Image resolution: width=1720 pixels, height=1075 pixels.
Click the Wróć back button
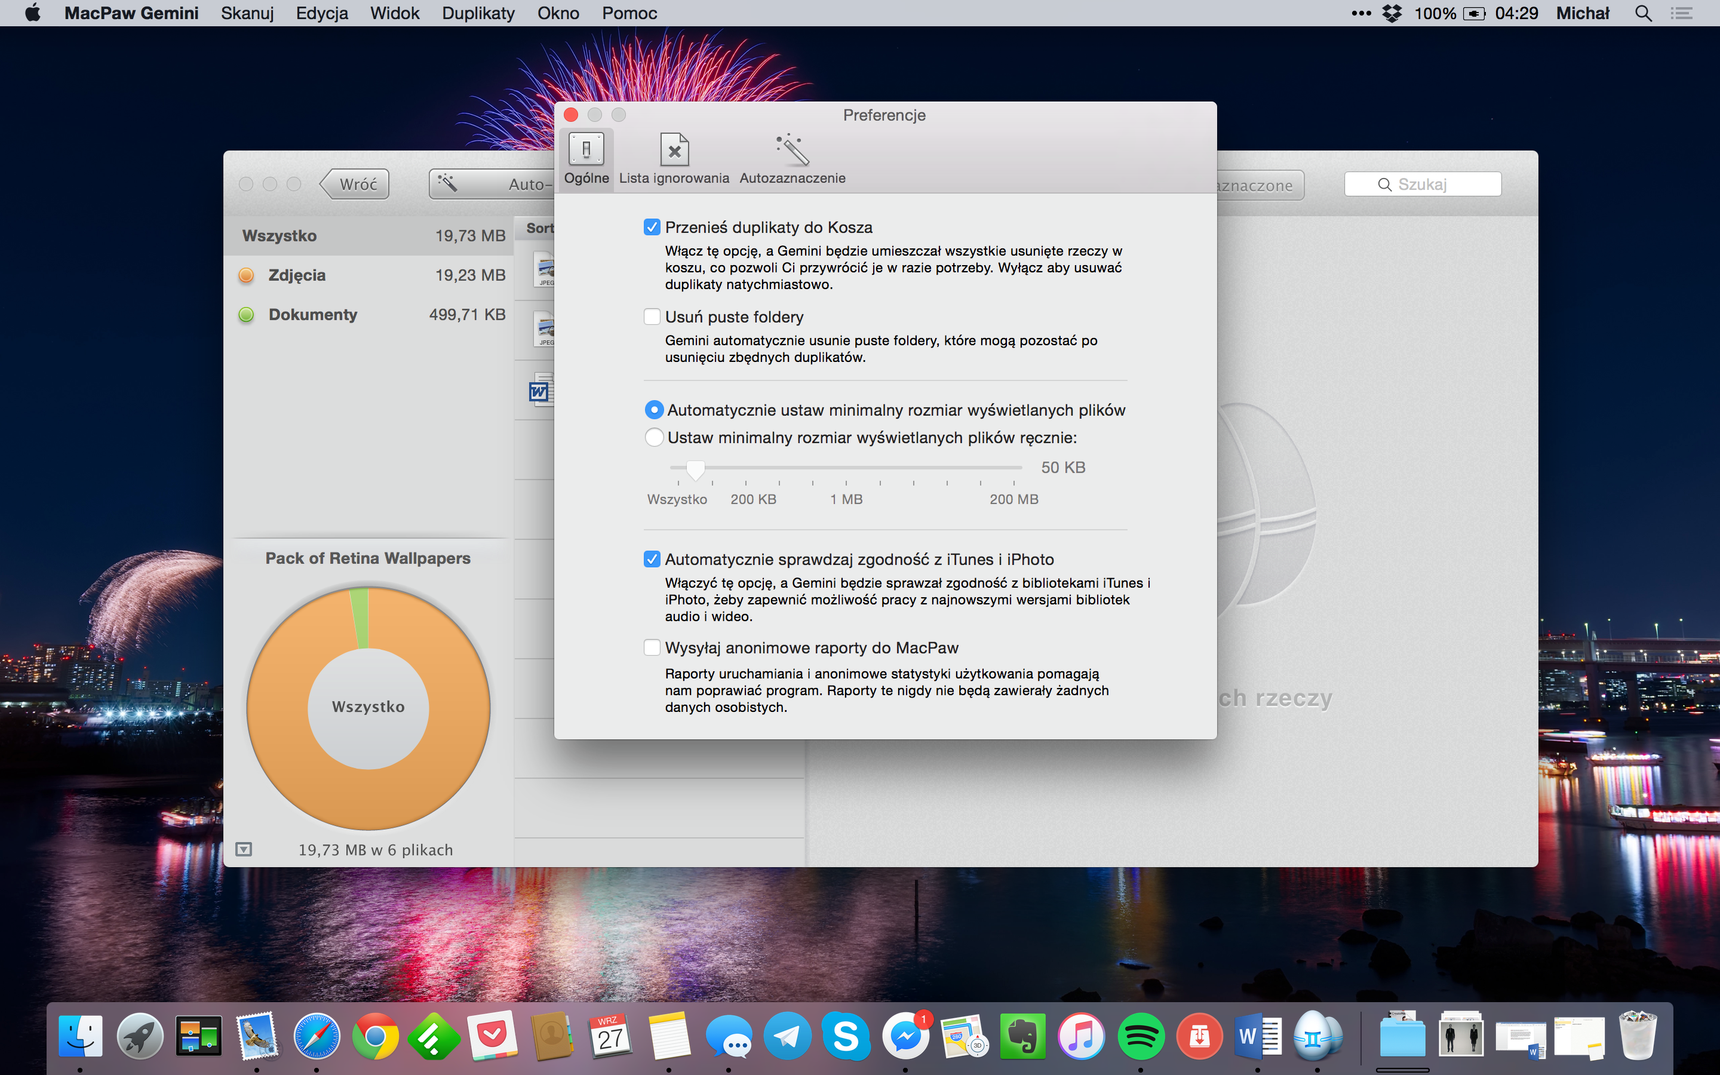pos(356,184)
